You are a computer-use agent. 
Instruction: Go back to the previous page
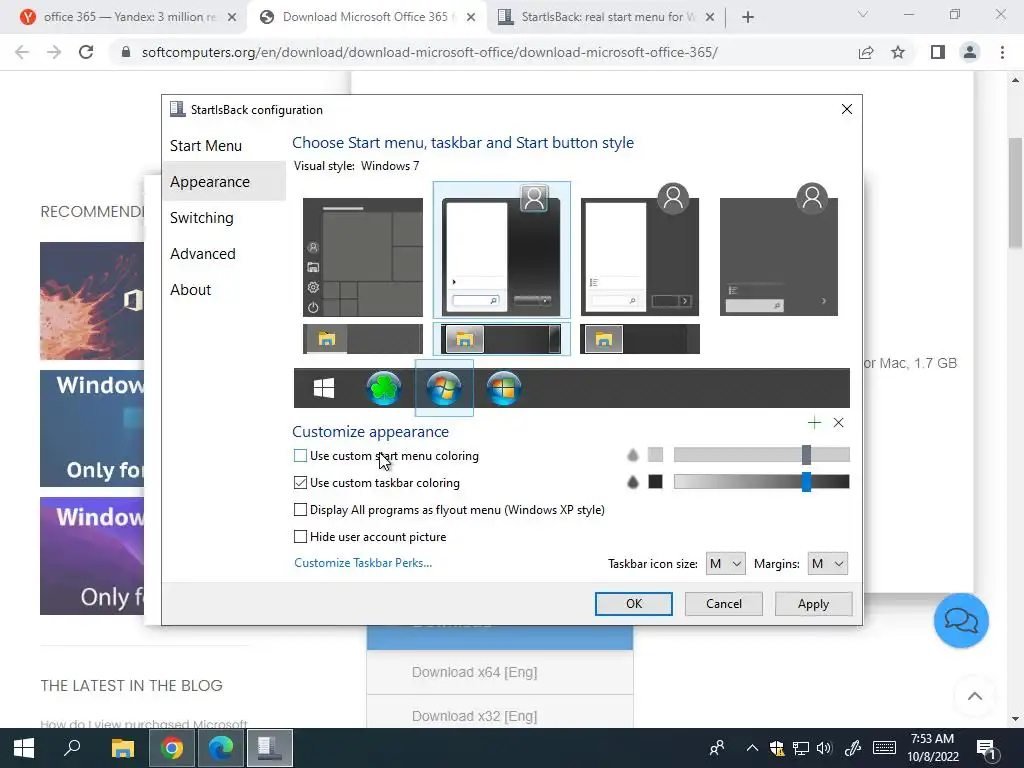pyautogui.click(x=22, y=52)
